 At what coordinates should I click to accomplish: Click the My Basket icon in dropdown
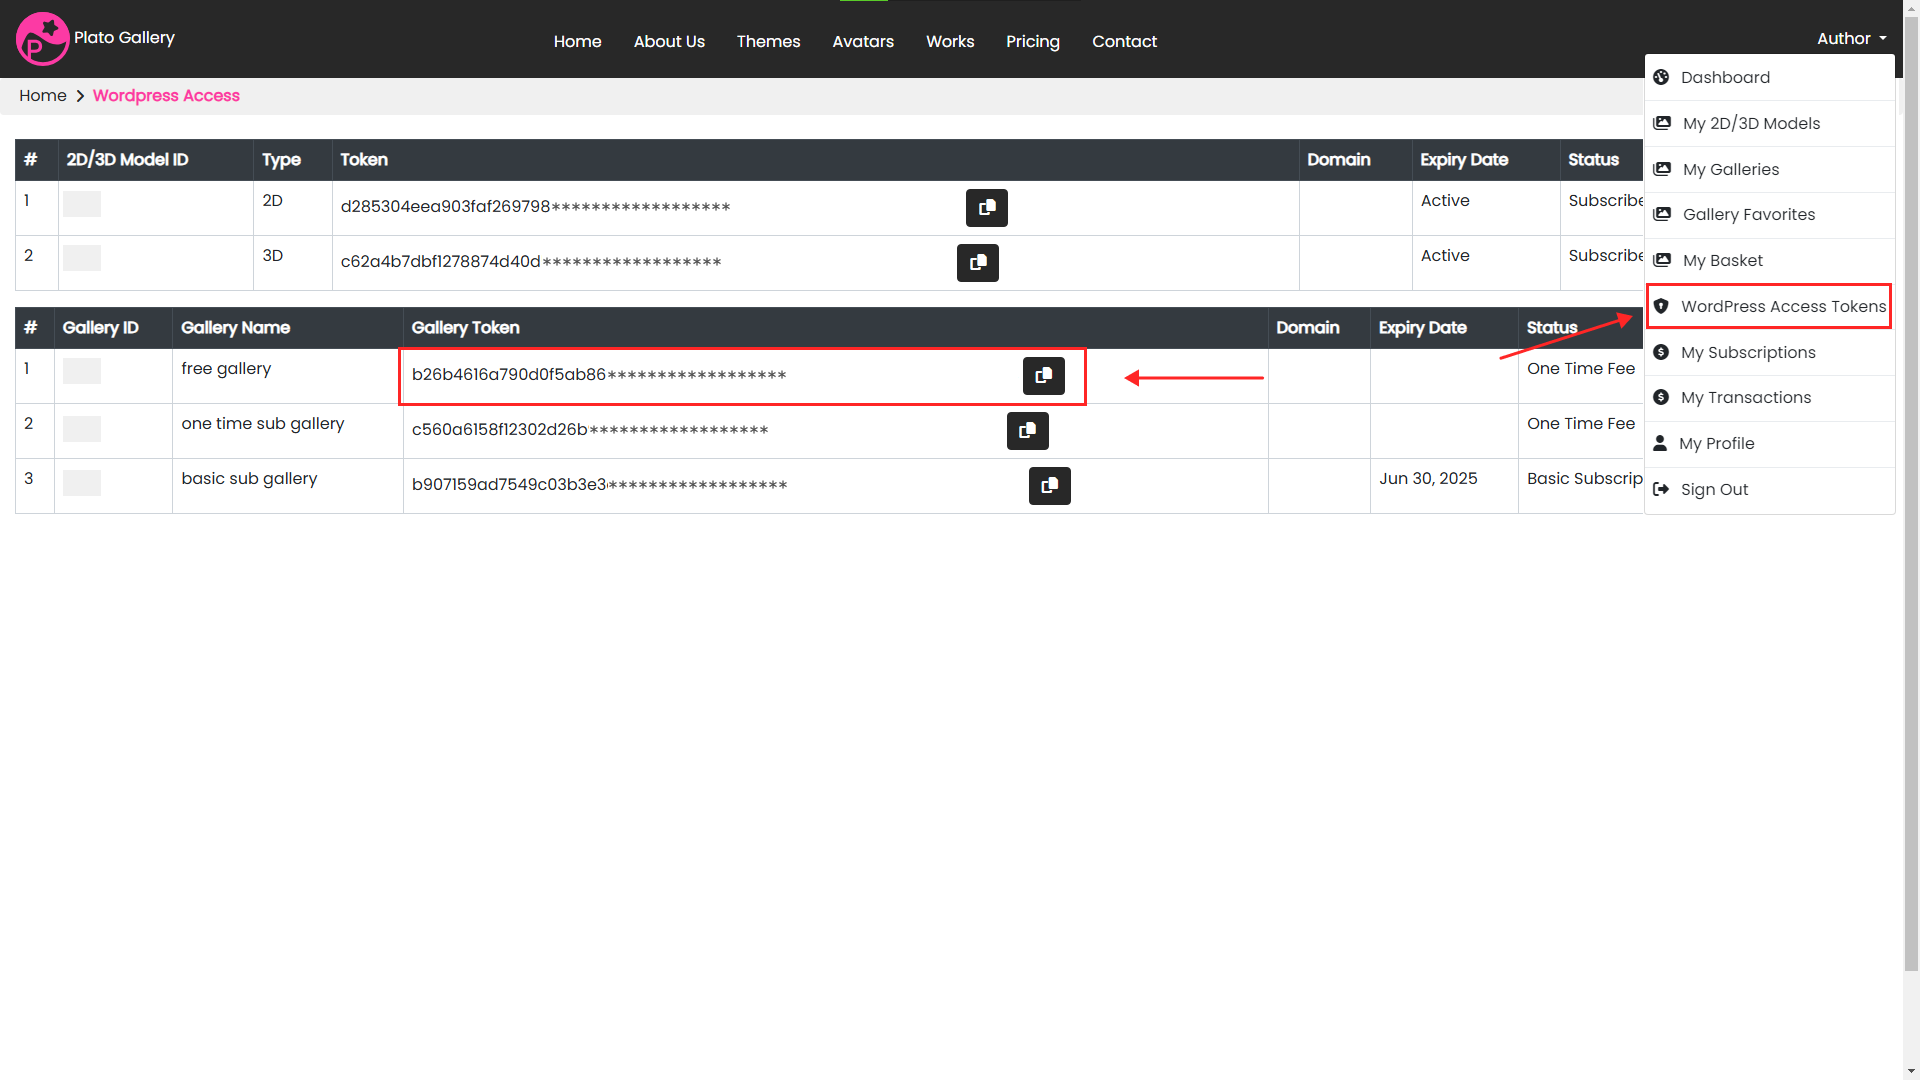[1663, 260]
